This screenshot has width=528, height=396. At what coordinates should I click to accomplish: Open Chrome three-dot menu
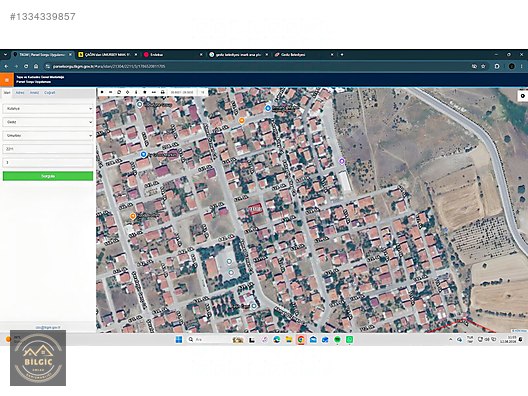pos(522,66)
